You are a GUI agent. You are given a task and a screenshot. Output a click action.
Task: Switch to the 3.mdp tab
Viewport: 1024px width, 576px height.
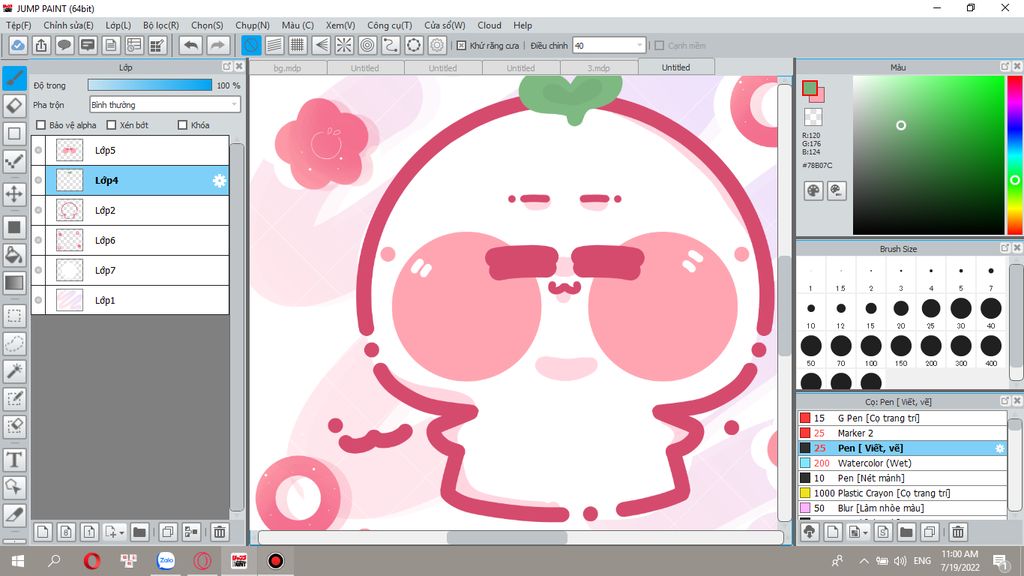[598, 68]
